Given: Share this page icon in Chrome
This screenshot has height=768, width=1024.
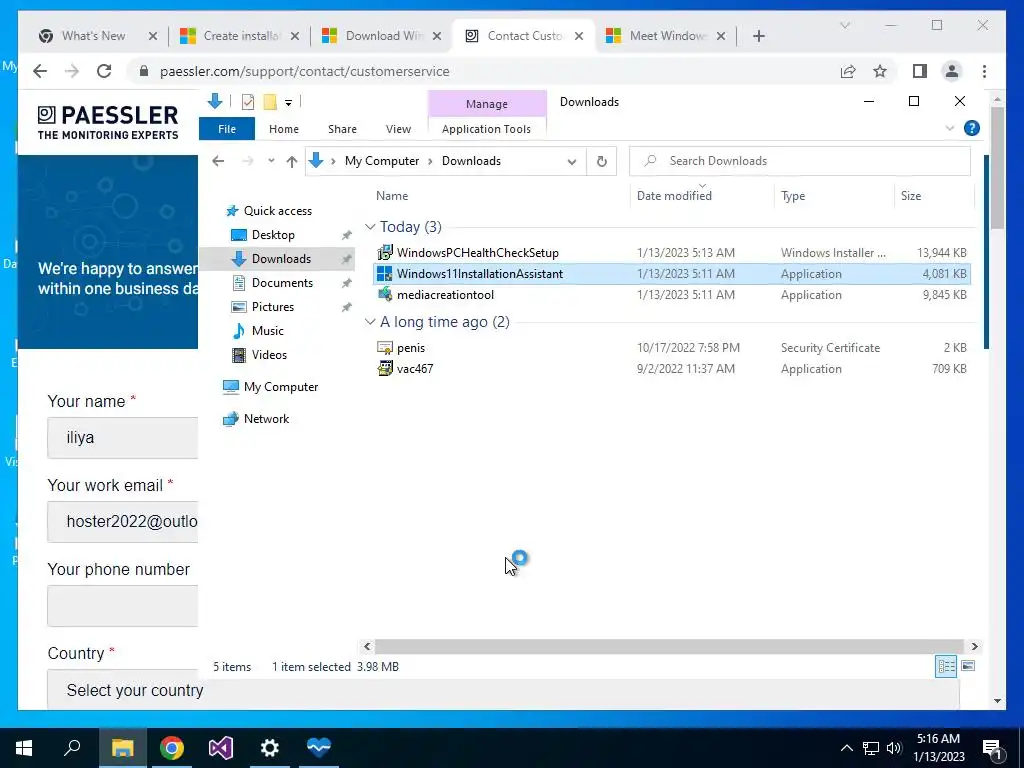Looking at the screenshot, I should 848,71.
